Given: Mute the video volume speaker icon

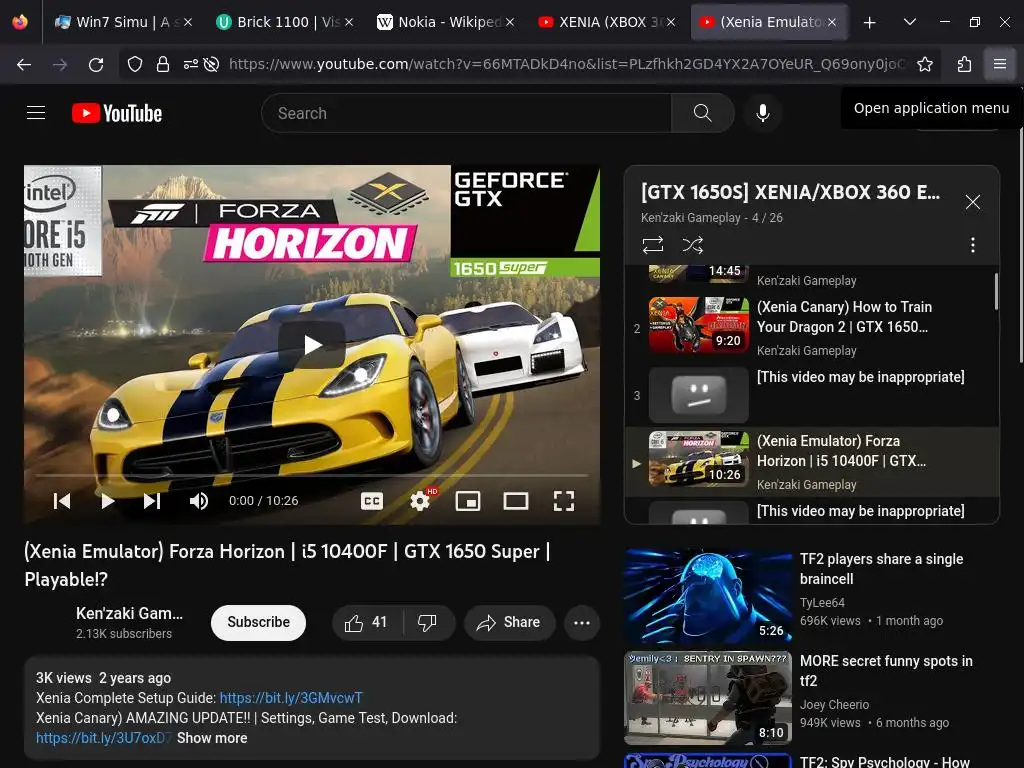Looking at the screenshot, I should coord(199,501).
